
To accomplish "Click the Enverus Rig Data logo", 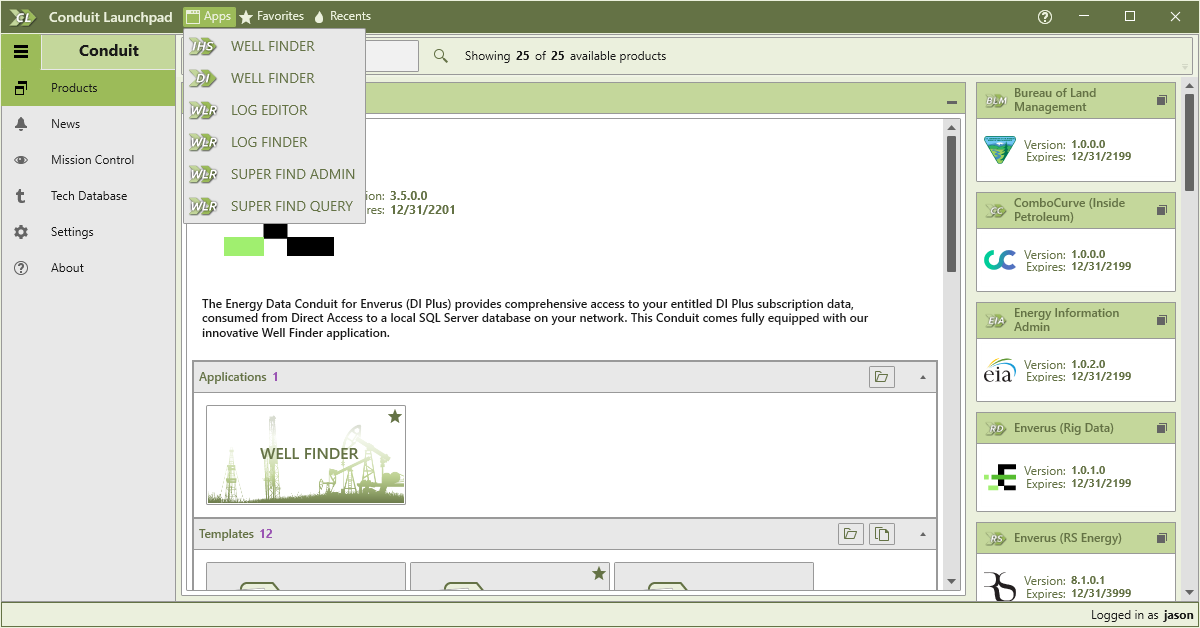I will pos(1000,478).
